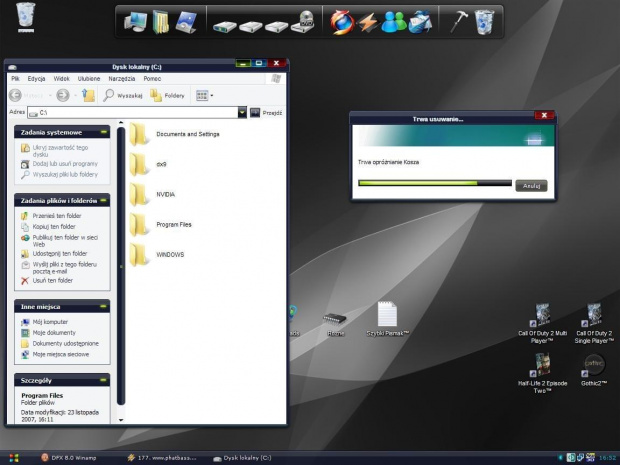Toggle the Foldery pane button
620x465 pixels.
(x=167, y=95)
